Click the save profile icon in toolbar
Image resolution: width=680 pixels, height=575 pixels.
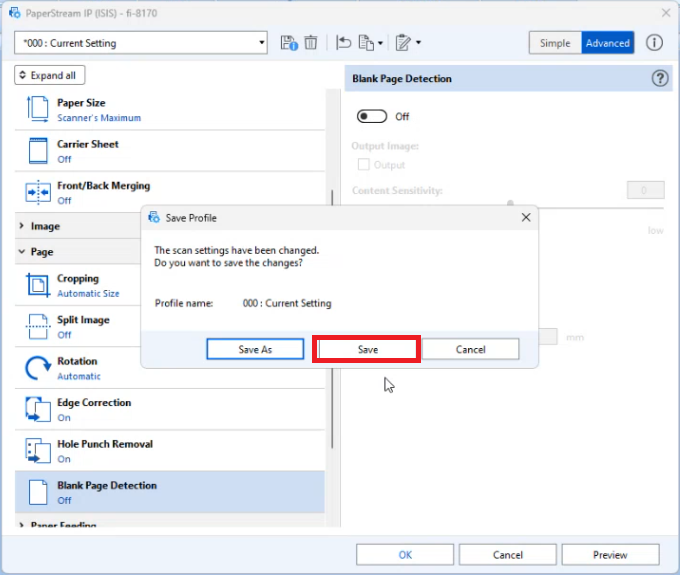[x=289, y=43]
